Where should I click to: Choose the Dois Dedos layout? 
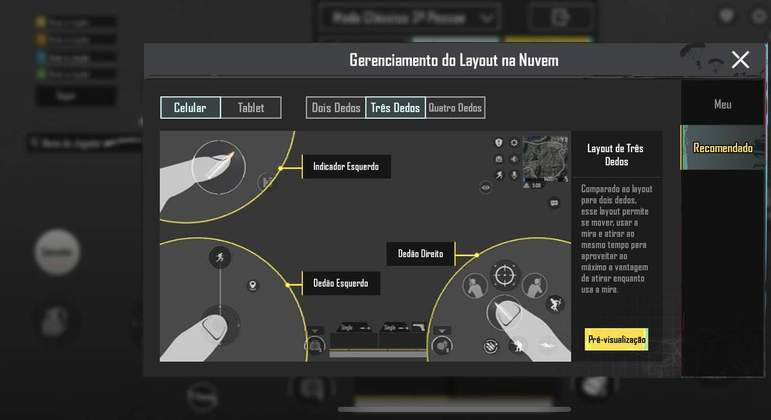click(336, 108)
